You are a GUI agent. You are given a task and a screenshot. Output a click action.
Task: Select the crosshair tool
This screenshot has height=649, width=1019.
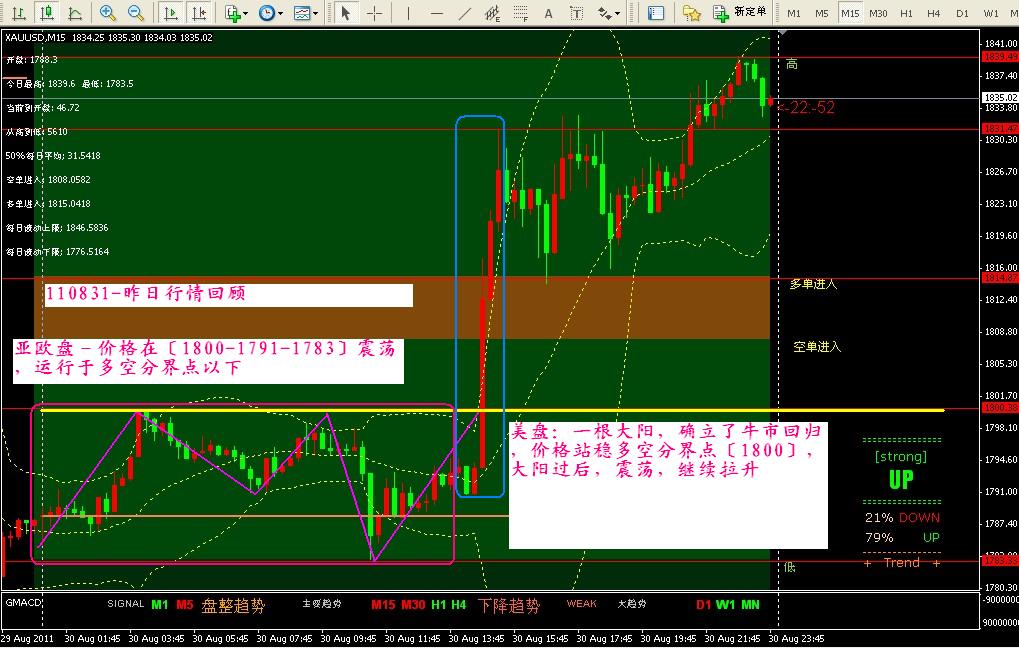(374, 13)
